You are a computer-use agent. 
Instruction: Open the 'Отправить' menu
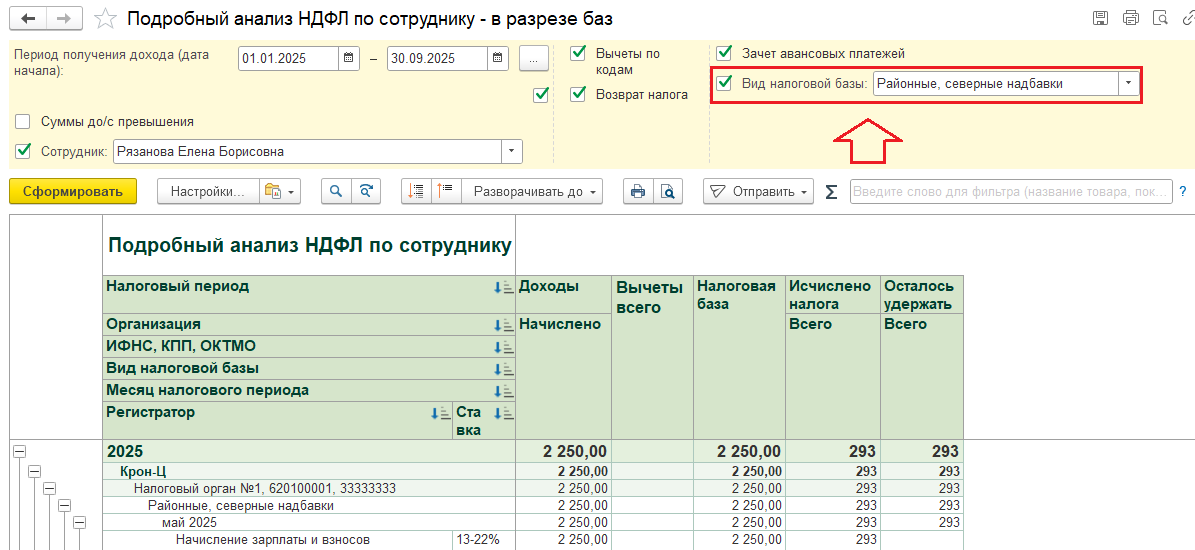point(759,192)
